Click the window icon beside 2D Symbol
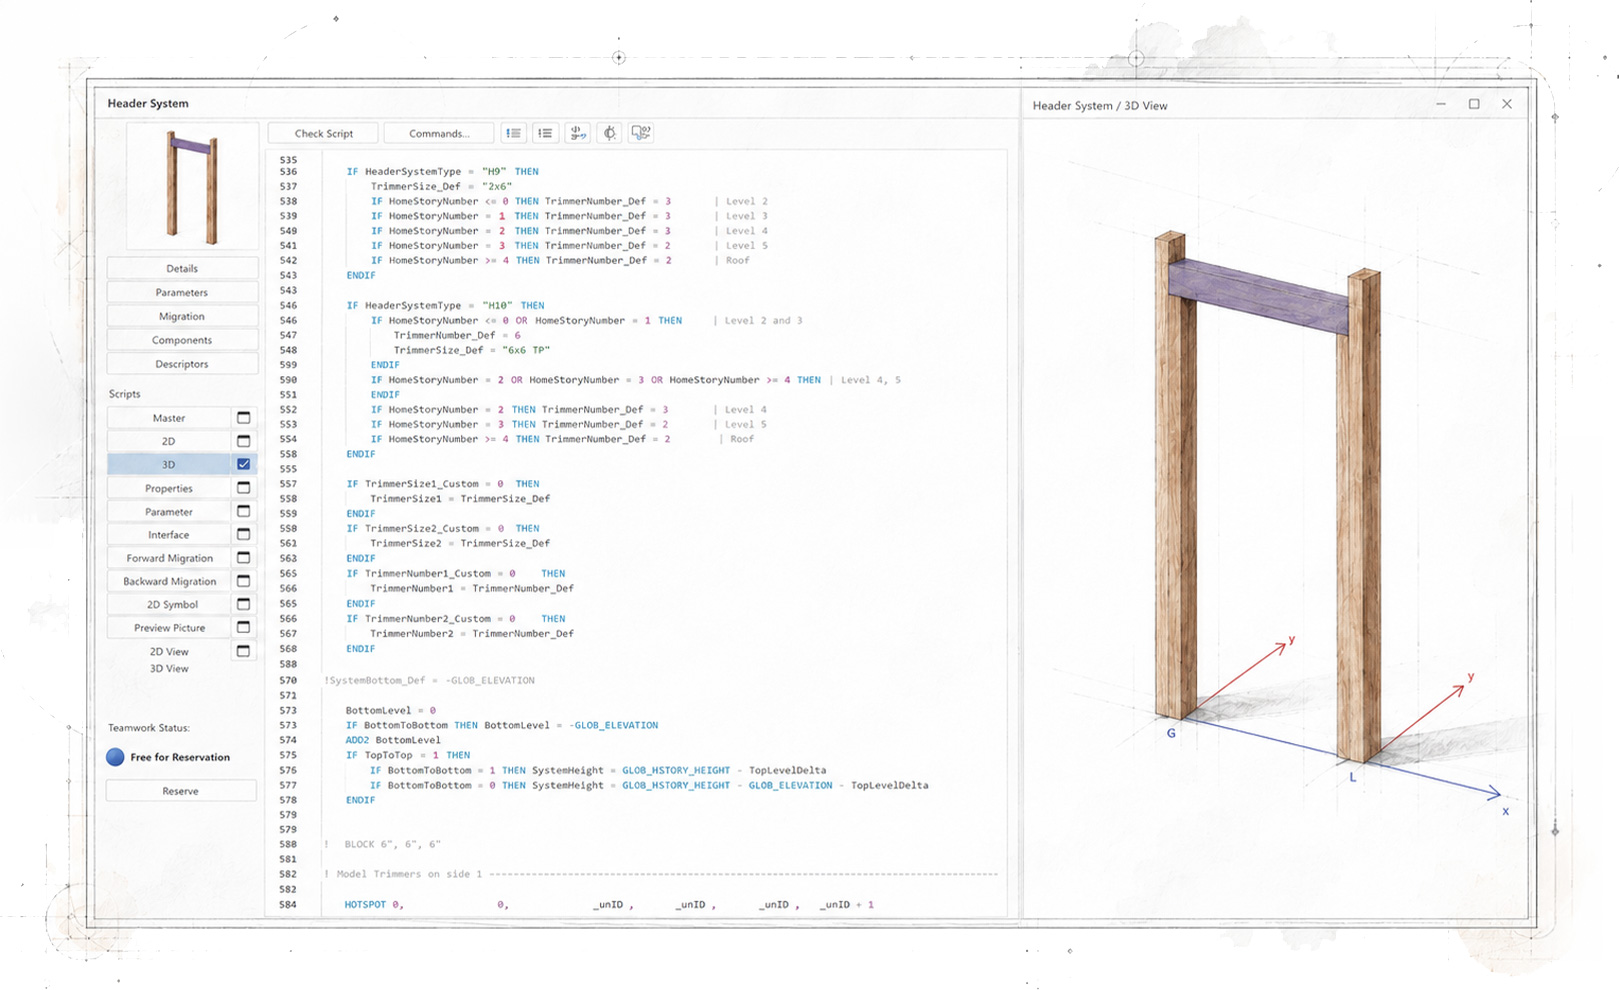The width and height of the screenshot is (1619, 990). click(243, 604)
